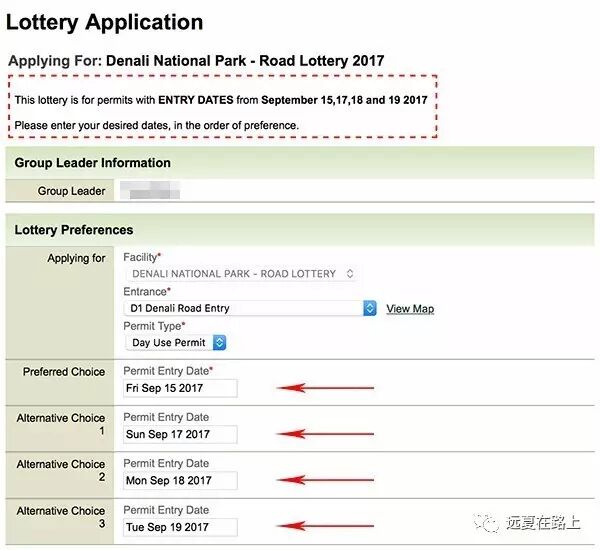Open the Facility dropdown for Denali Road Lottery
Screen dimensions: 600x550
coord(241,274)
